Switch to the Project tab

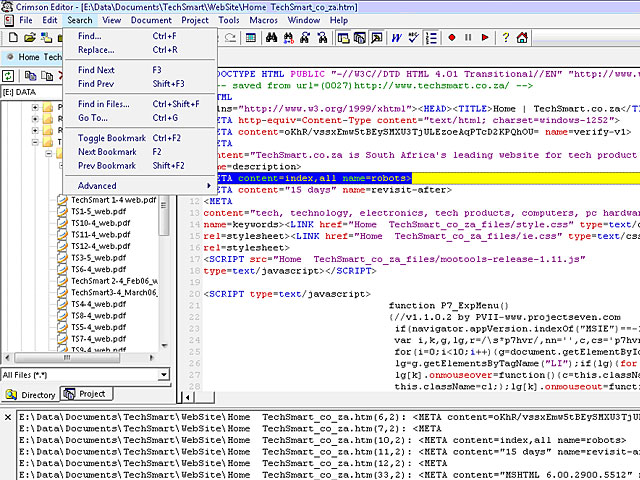coord(85,394)
